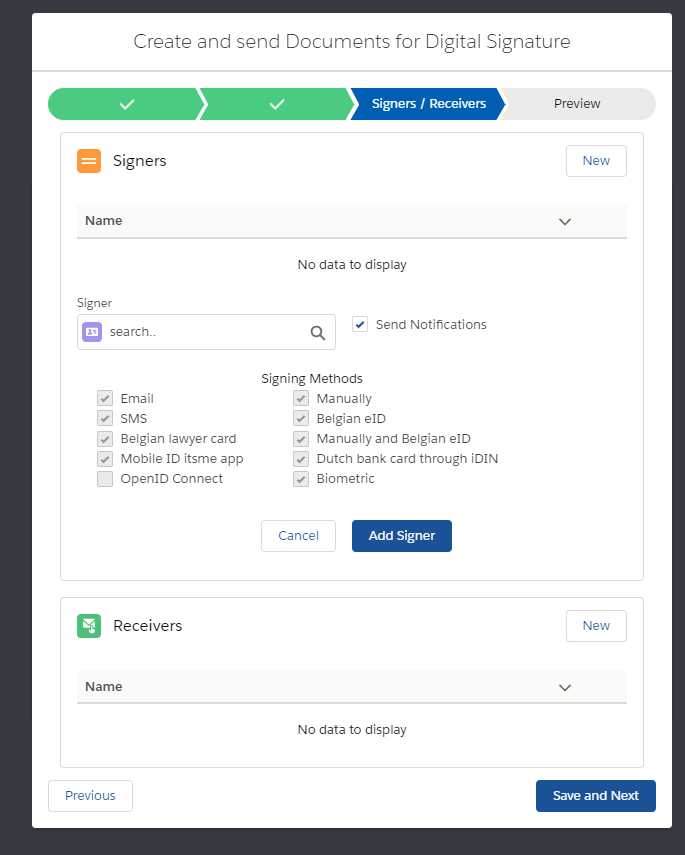Click New in the Receivers section
Viewport: 685px width, 855px height.
[596, 626]
